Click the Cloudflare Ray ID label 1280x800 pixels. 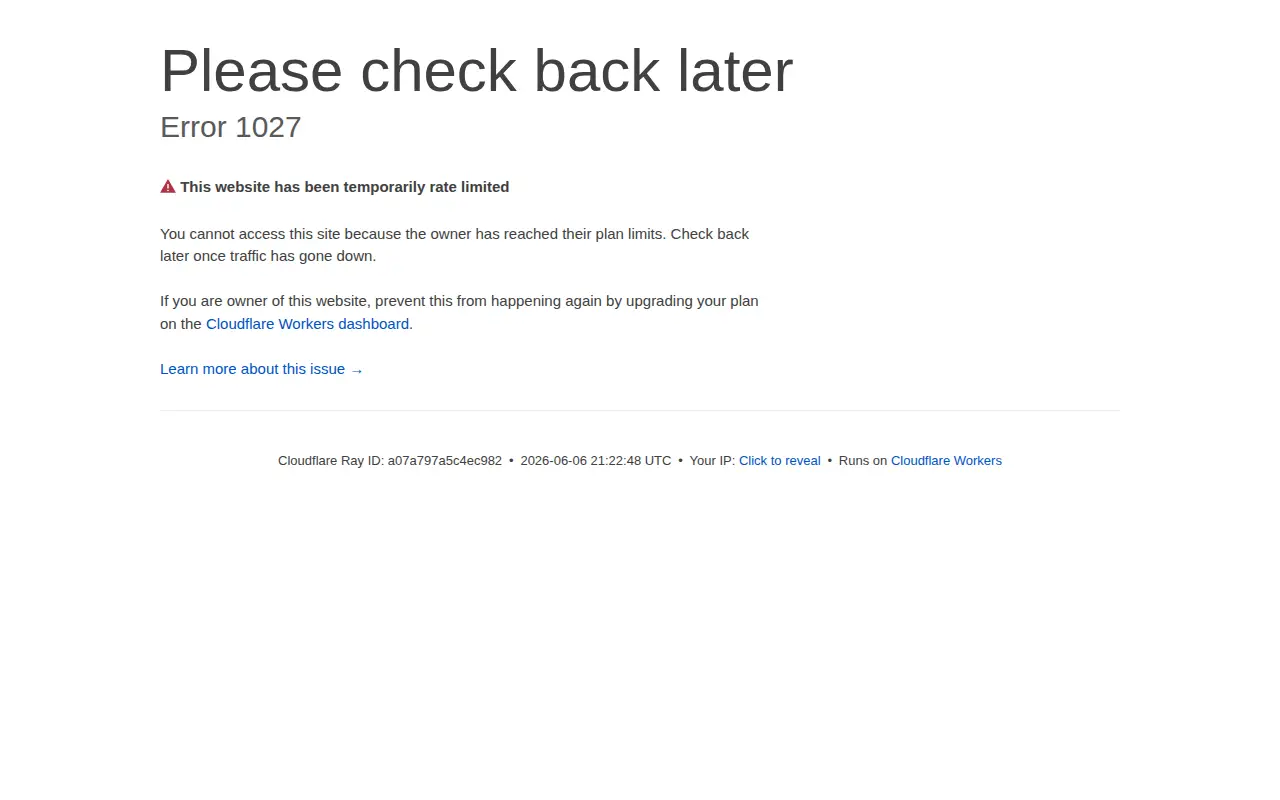point(331,461)
